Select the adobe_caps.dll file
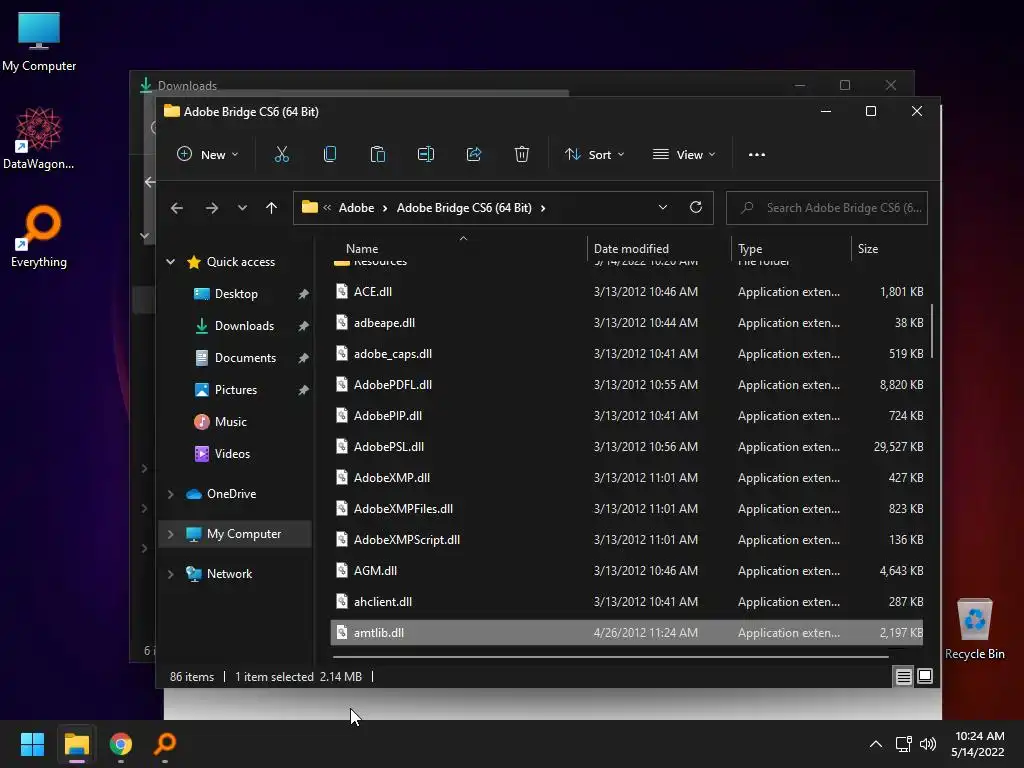Image resolution: width=1024 pixels, height=768 pixels. pos(627,354)
